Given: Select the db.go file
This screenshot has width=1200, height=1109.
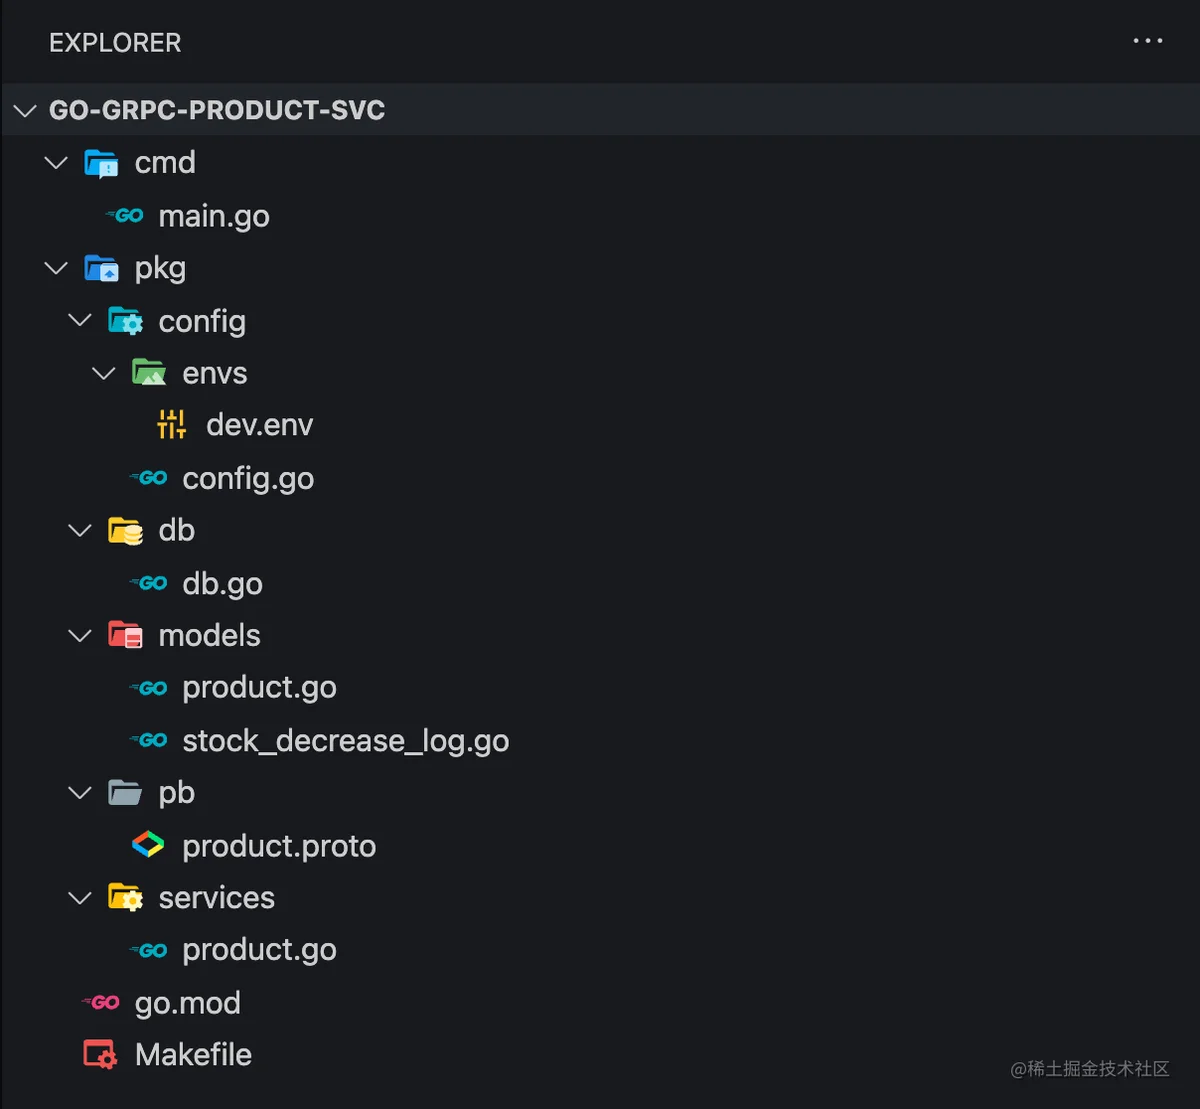Looking at the screenshot, I should [x=222, y=584].
